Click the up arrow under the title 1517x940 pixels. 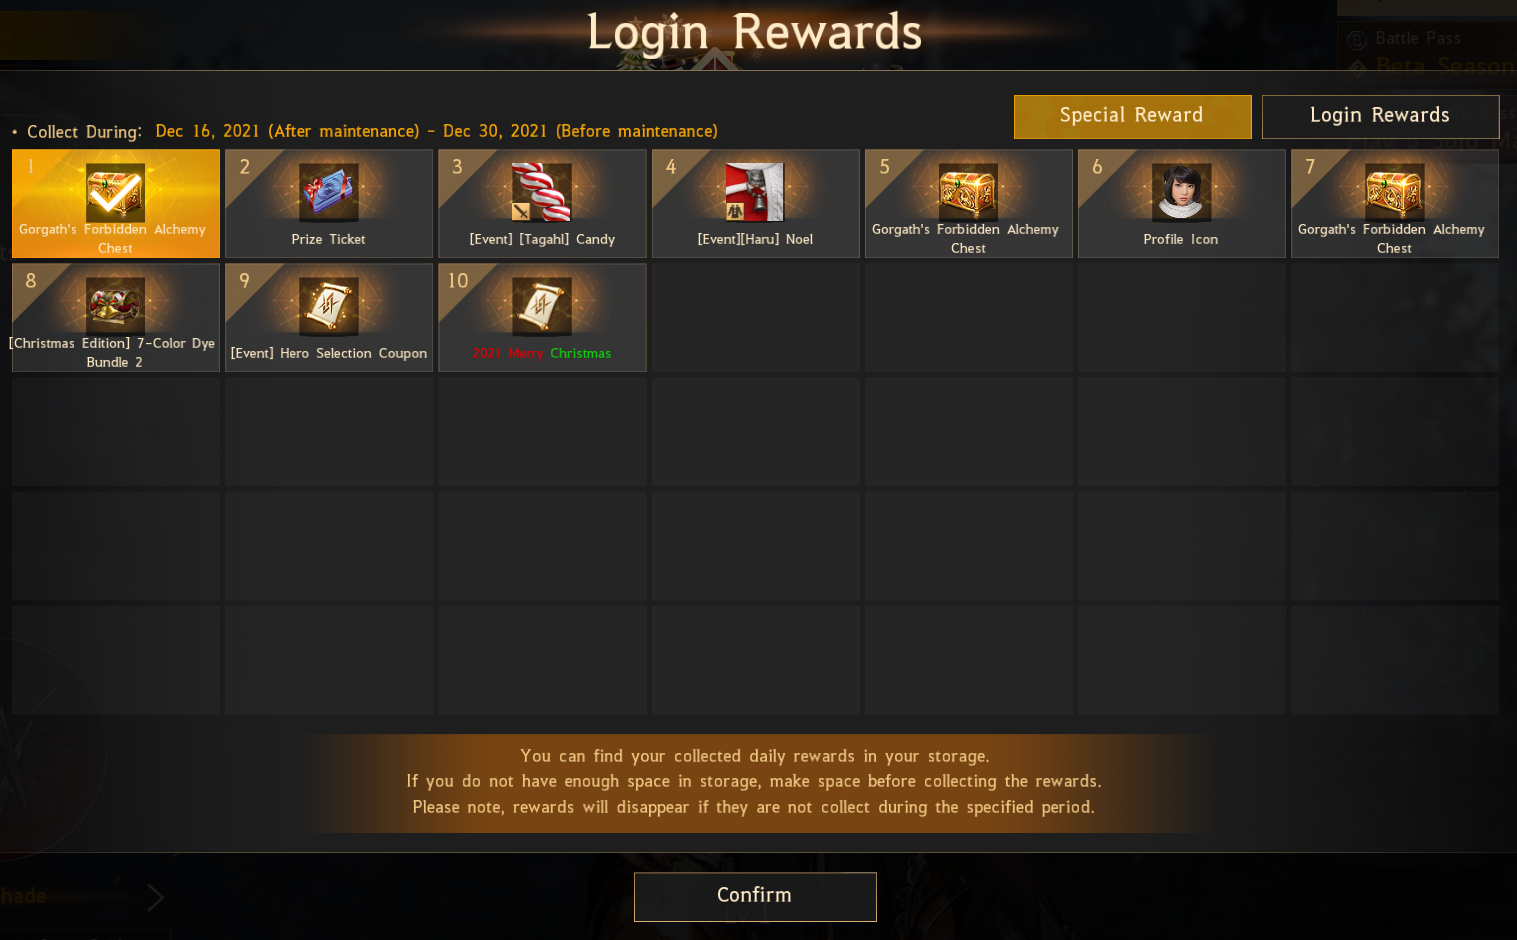coord(714,60)
